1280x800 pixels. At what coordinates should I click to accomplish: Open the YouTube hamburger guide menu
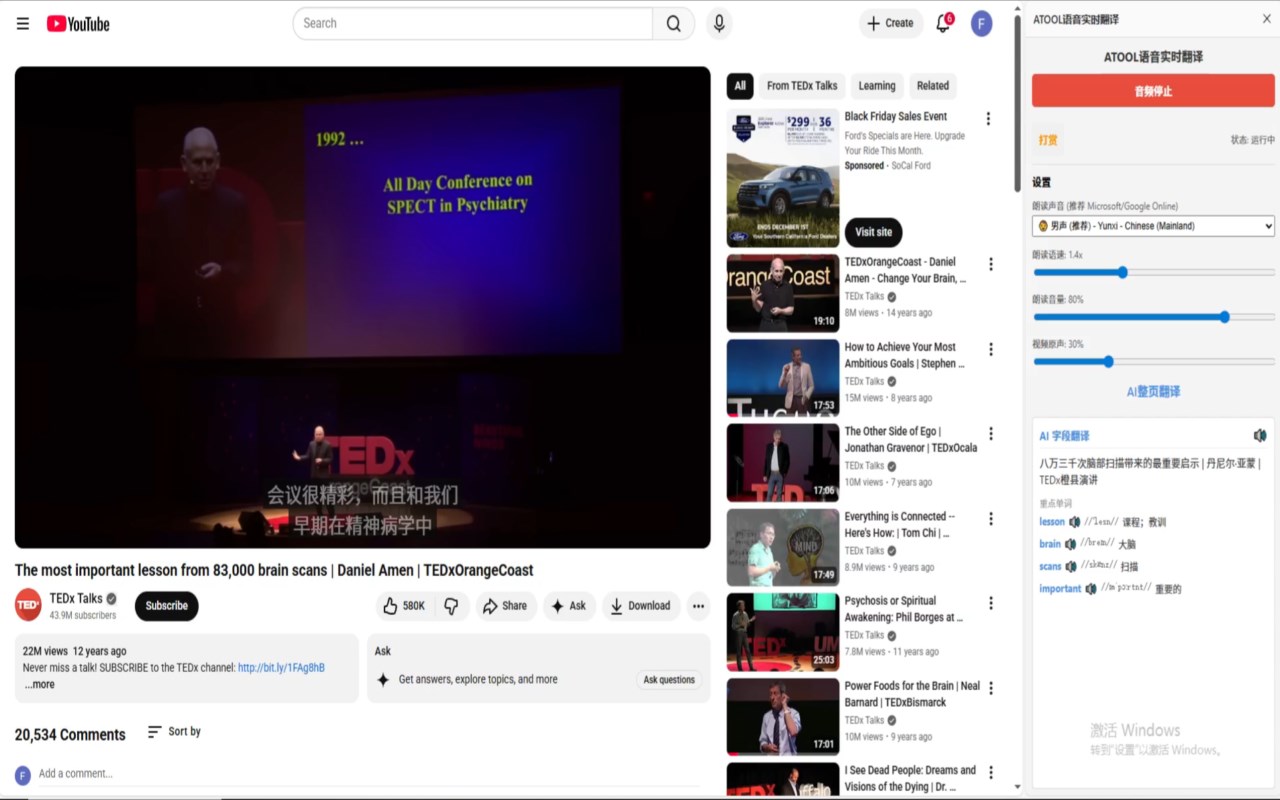pyautogui.click(x=23, y=24)
